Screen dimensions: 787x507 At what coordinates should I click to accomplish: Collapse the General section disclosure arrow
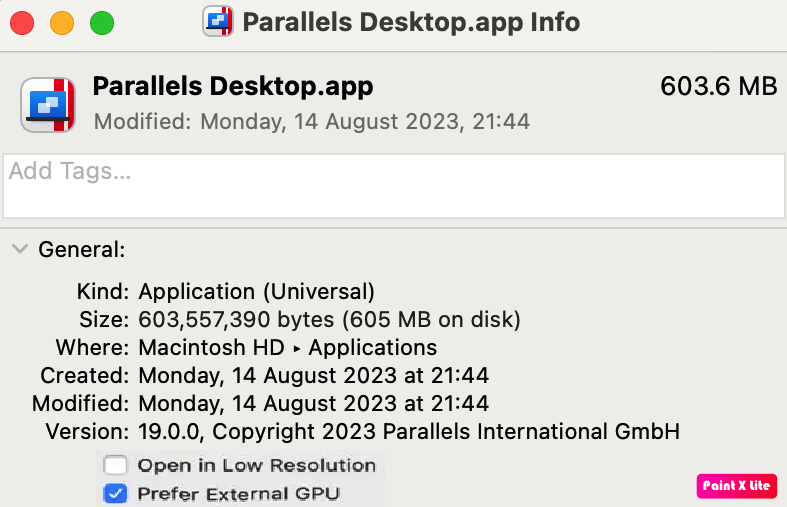(x=19, y=249)
